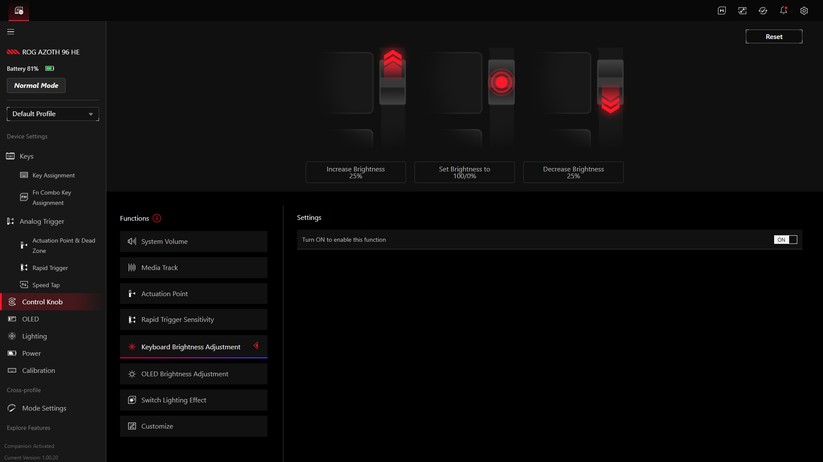Click the Current Version text
The image size is (823, 462).
31,458
